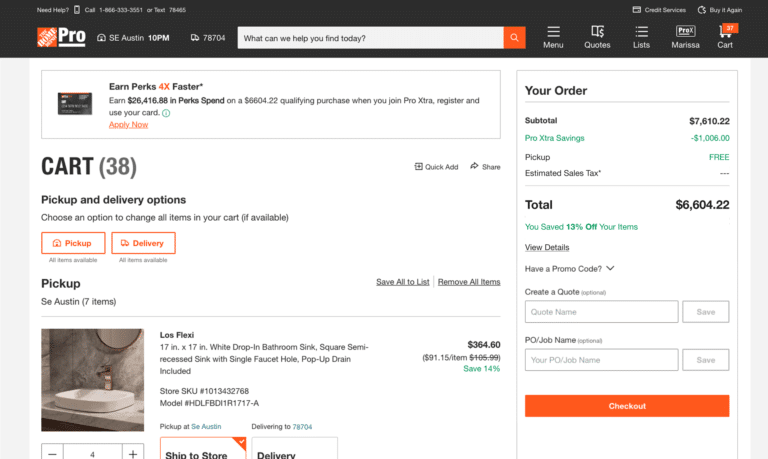Screen dimensions: 768x459
Task: Click the Apply Now link
Action: click(128, 124)
